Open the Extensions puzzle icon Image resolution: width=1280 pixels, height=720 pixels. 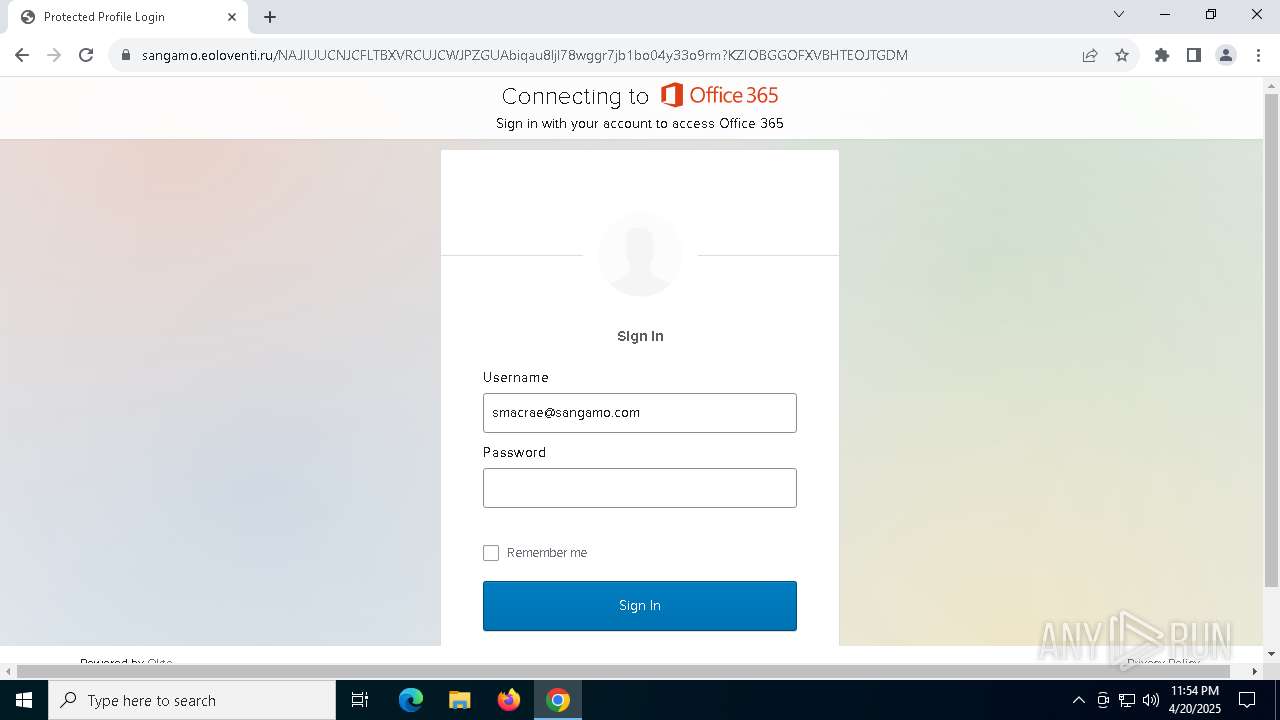click(1162, 55)
